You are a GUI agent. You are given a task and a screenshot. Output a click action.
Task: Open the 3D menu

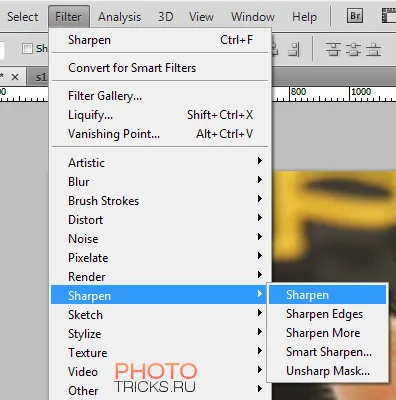point(166,17)
